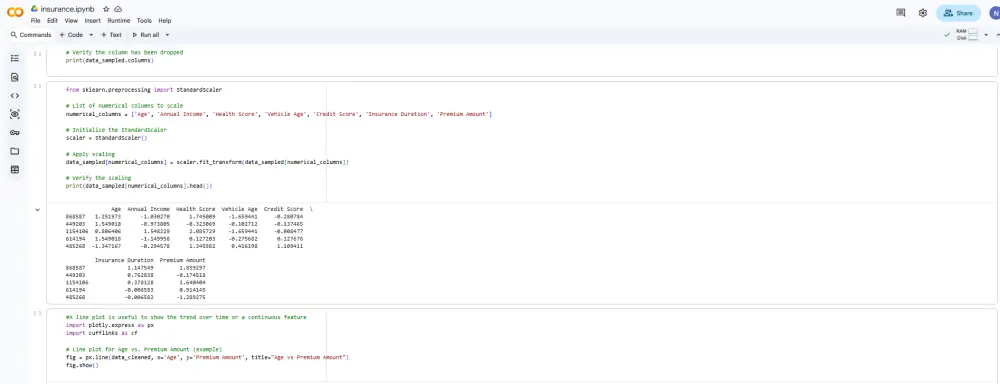
Task: Collapse the header with the top-right caret
Action: pyautogui.click(x=997, y=35)
